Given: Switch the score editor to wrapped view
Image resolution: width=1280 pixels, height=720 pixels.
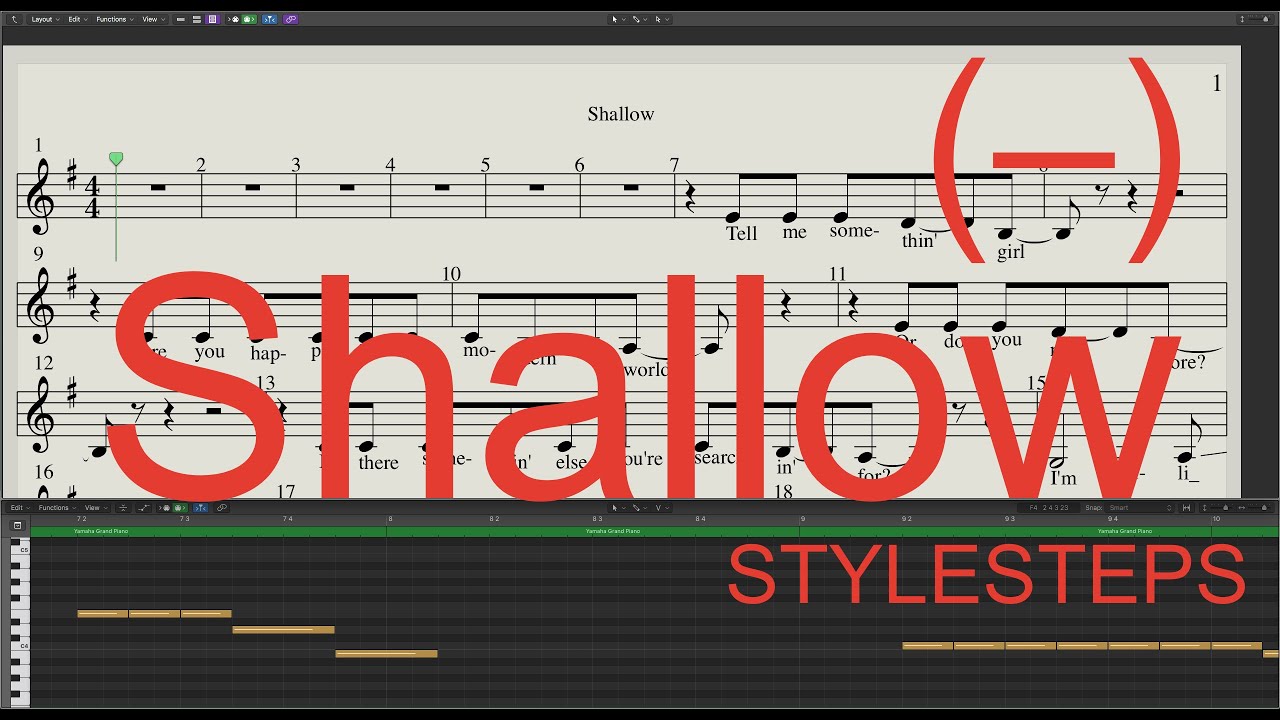Looking at the screenshot, I should pyautogui.click(x=197, y=19).
